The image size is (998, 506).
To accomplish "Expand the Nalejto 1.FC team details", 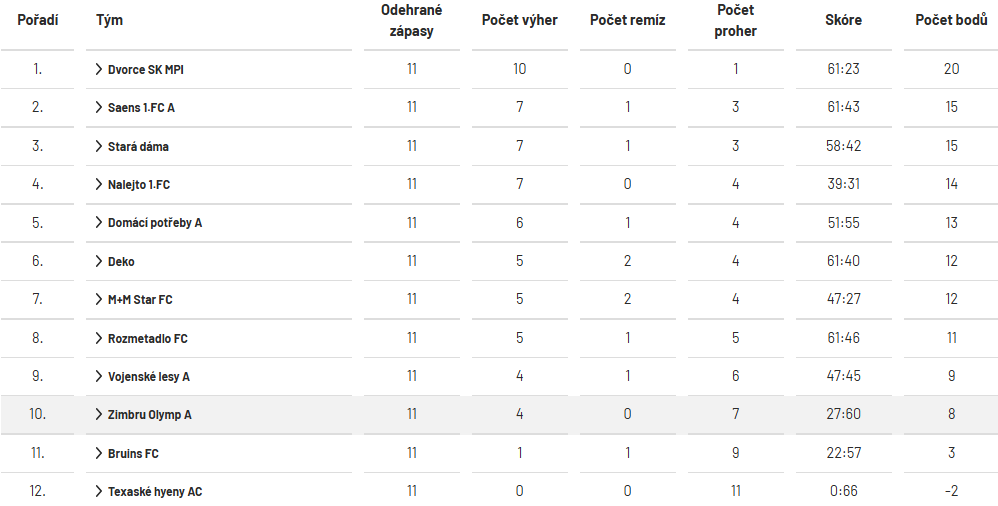I will coord(99,184).
